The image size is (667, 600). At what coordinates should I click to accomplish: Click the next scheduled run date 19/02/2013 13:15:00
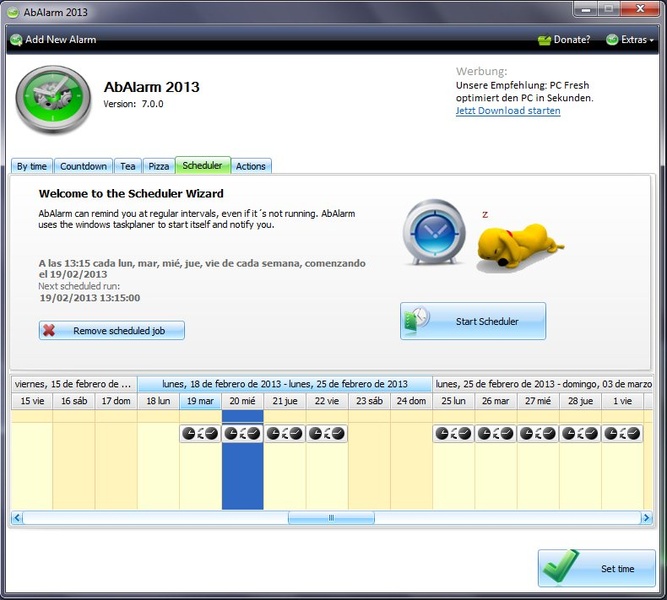point(90,298)
